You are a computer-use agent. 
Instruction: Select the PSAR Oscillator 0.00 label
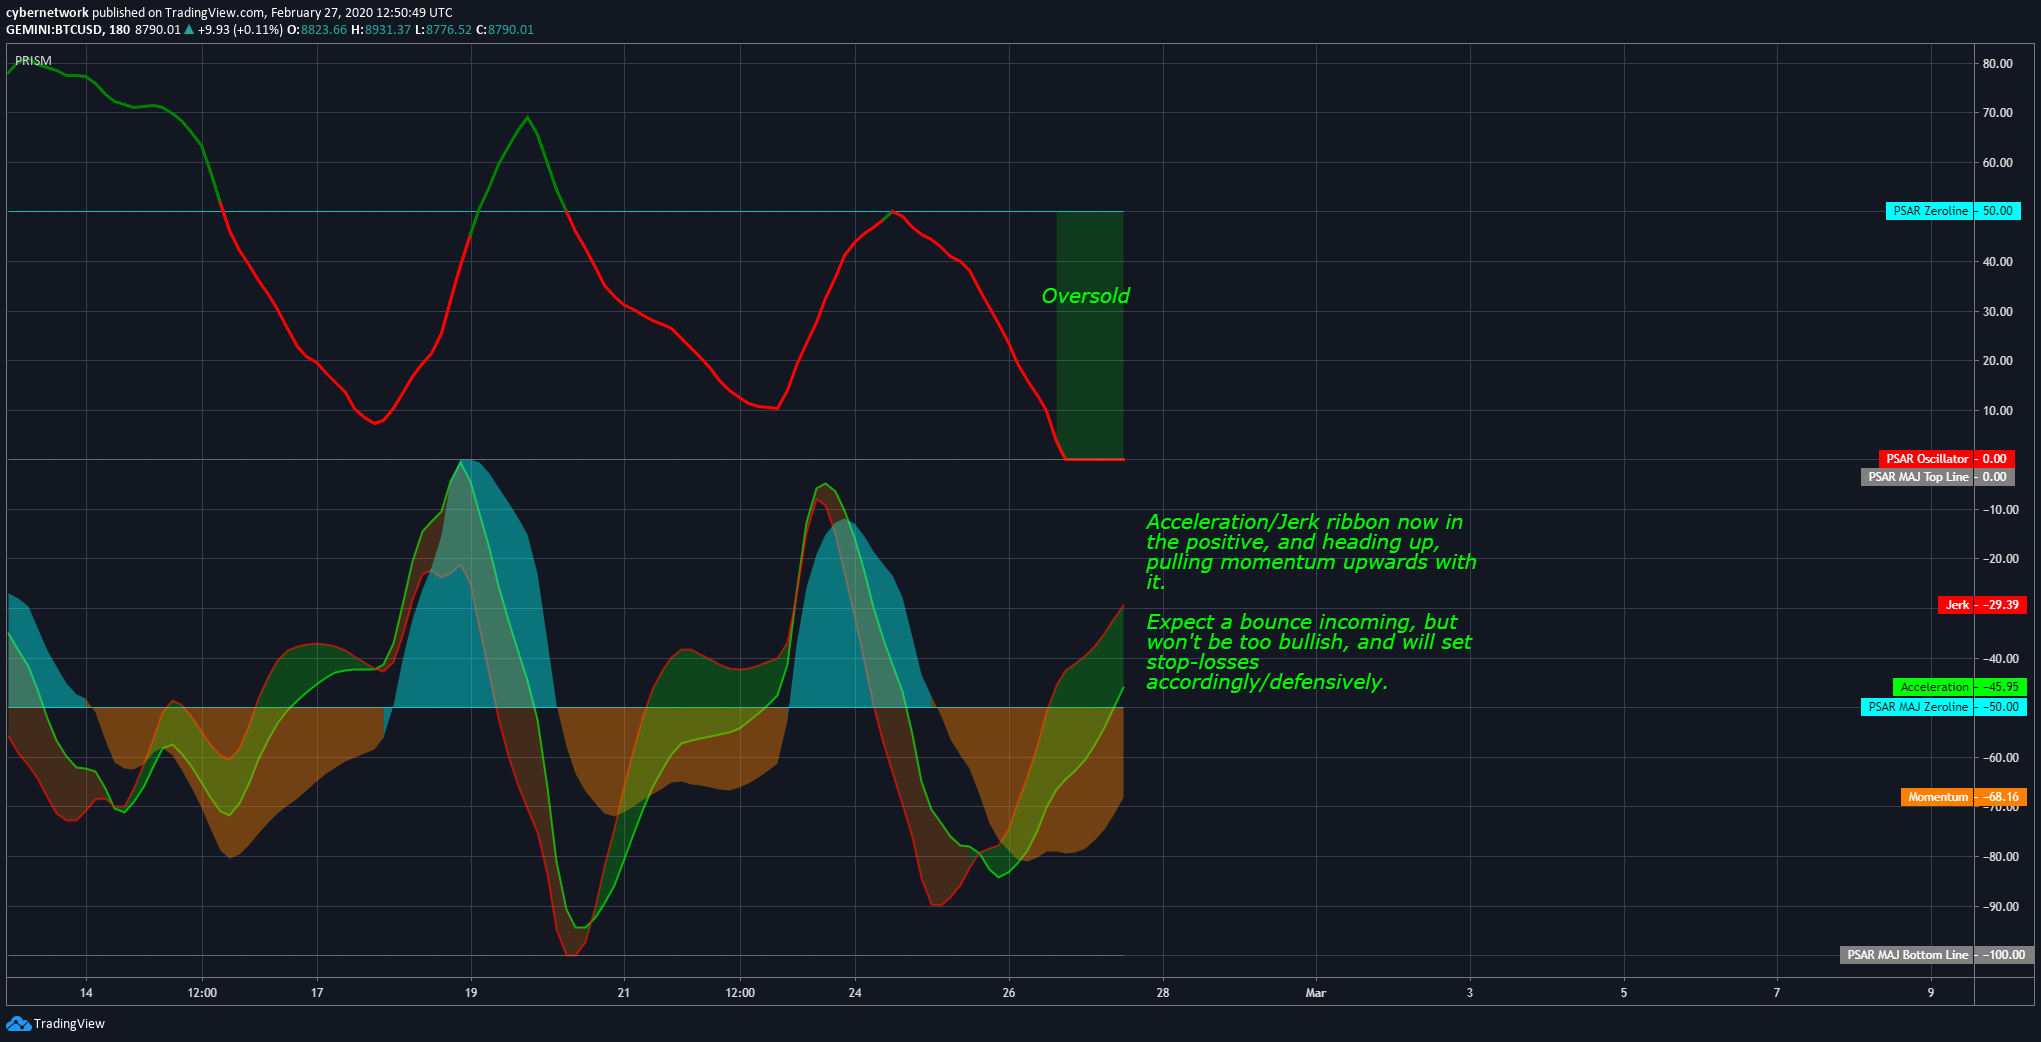[x=1947, y=459]
